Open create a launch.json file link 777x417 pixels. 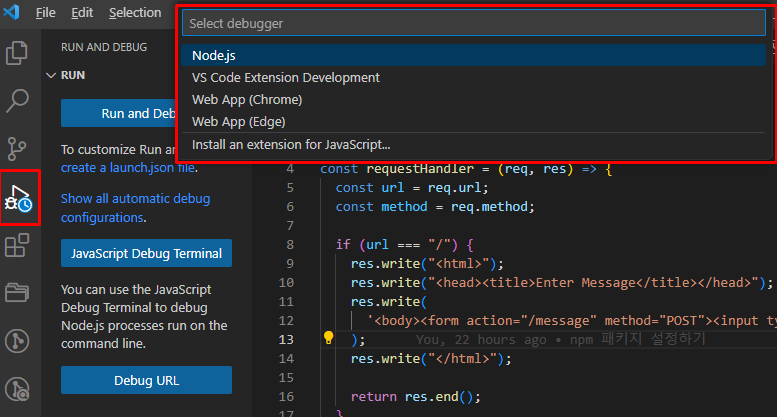pos(128,168)
